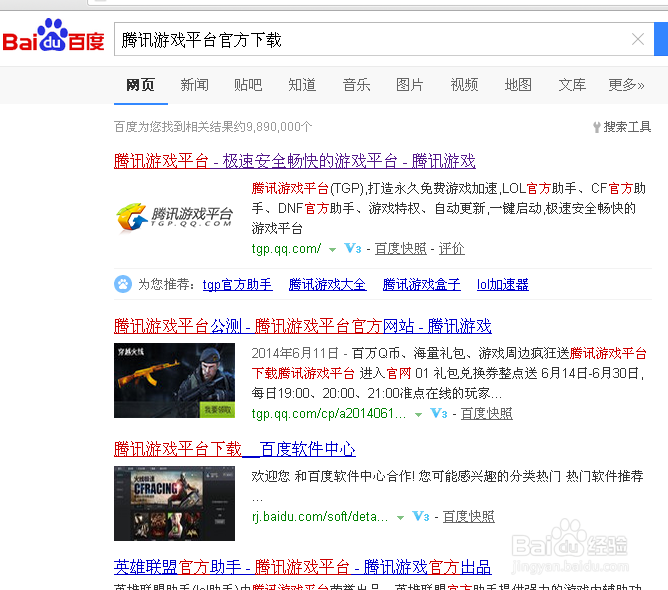
Task: Click the CFRACING screenshot thumbnail
Action: click(x=174, y=503)
